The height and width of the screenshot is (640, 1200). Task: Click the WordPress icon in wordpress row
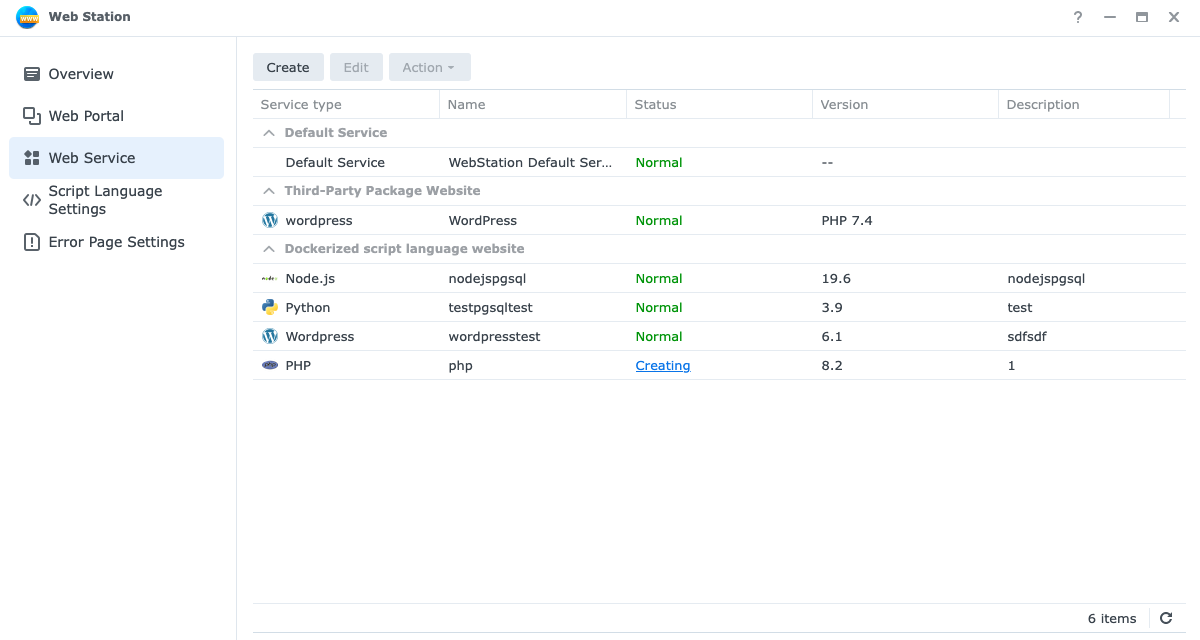(270, 220)
